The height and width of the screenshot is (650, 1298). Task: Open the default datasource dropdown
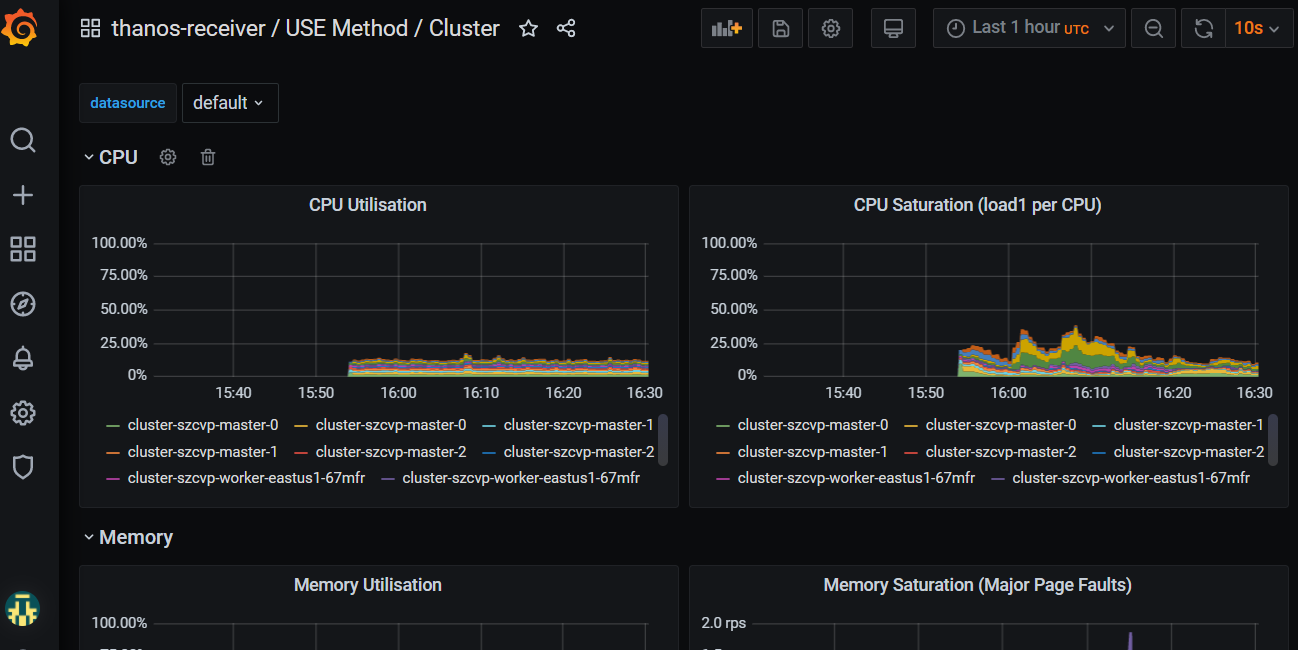230,103
